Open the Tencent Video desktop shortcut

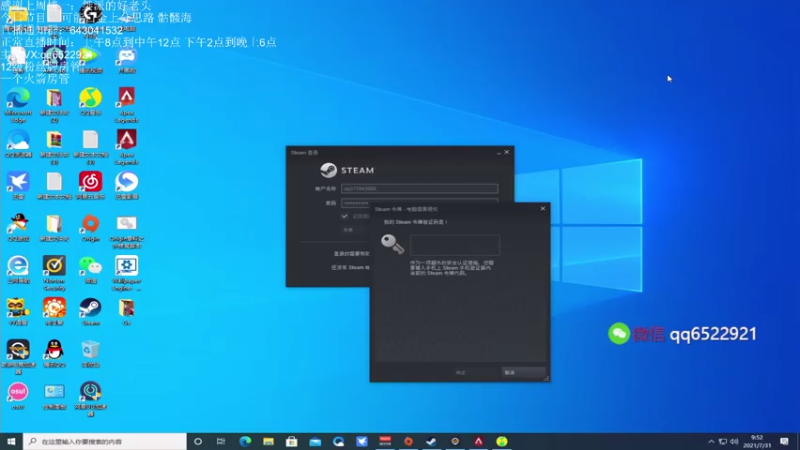pos(91,60)
